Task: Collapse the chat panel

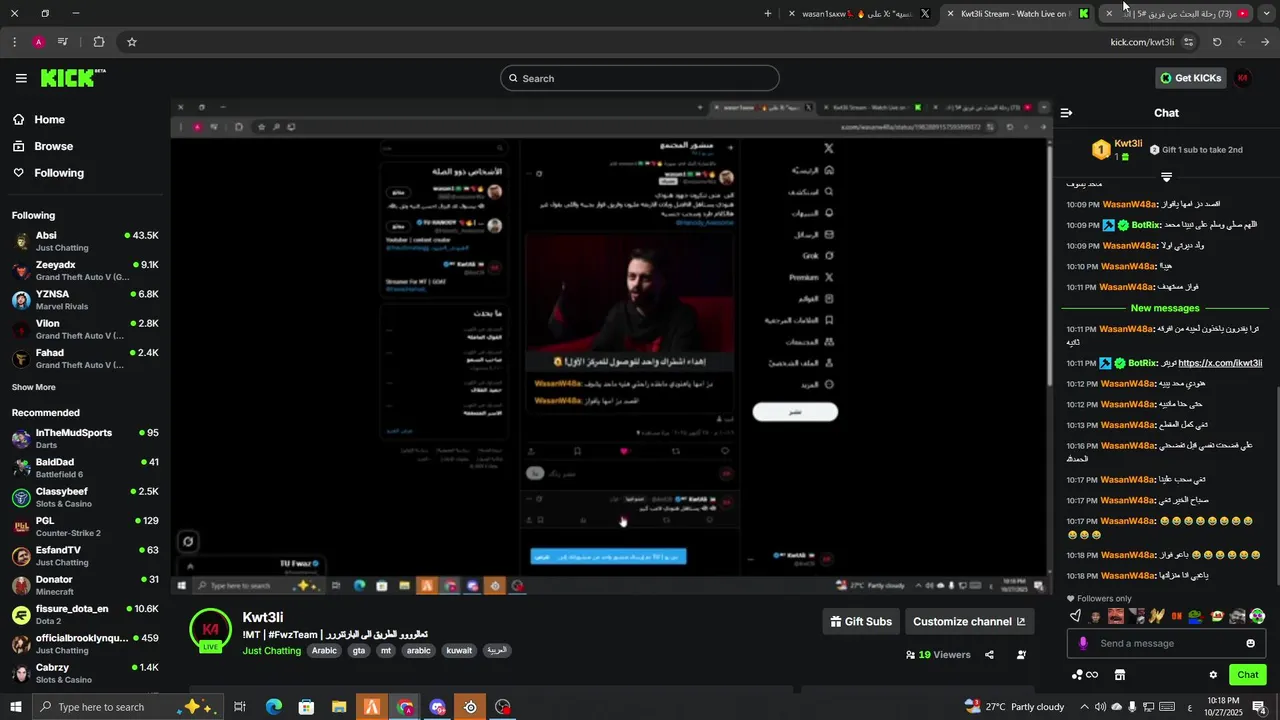Action: point(1066,113)
